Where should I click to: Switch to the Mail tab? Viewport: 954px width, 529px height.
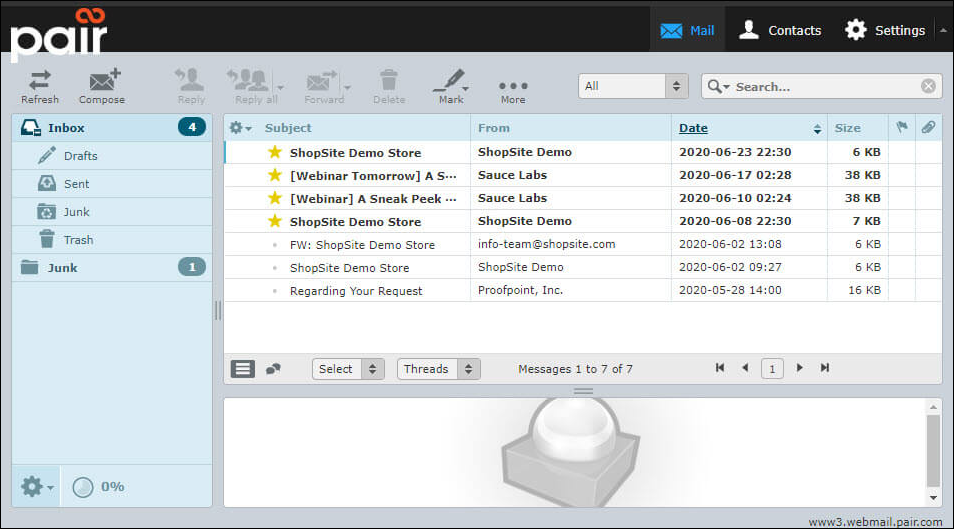pos(688,30)
